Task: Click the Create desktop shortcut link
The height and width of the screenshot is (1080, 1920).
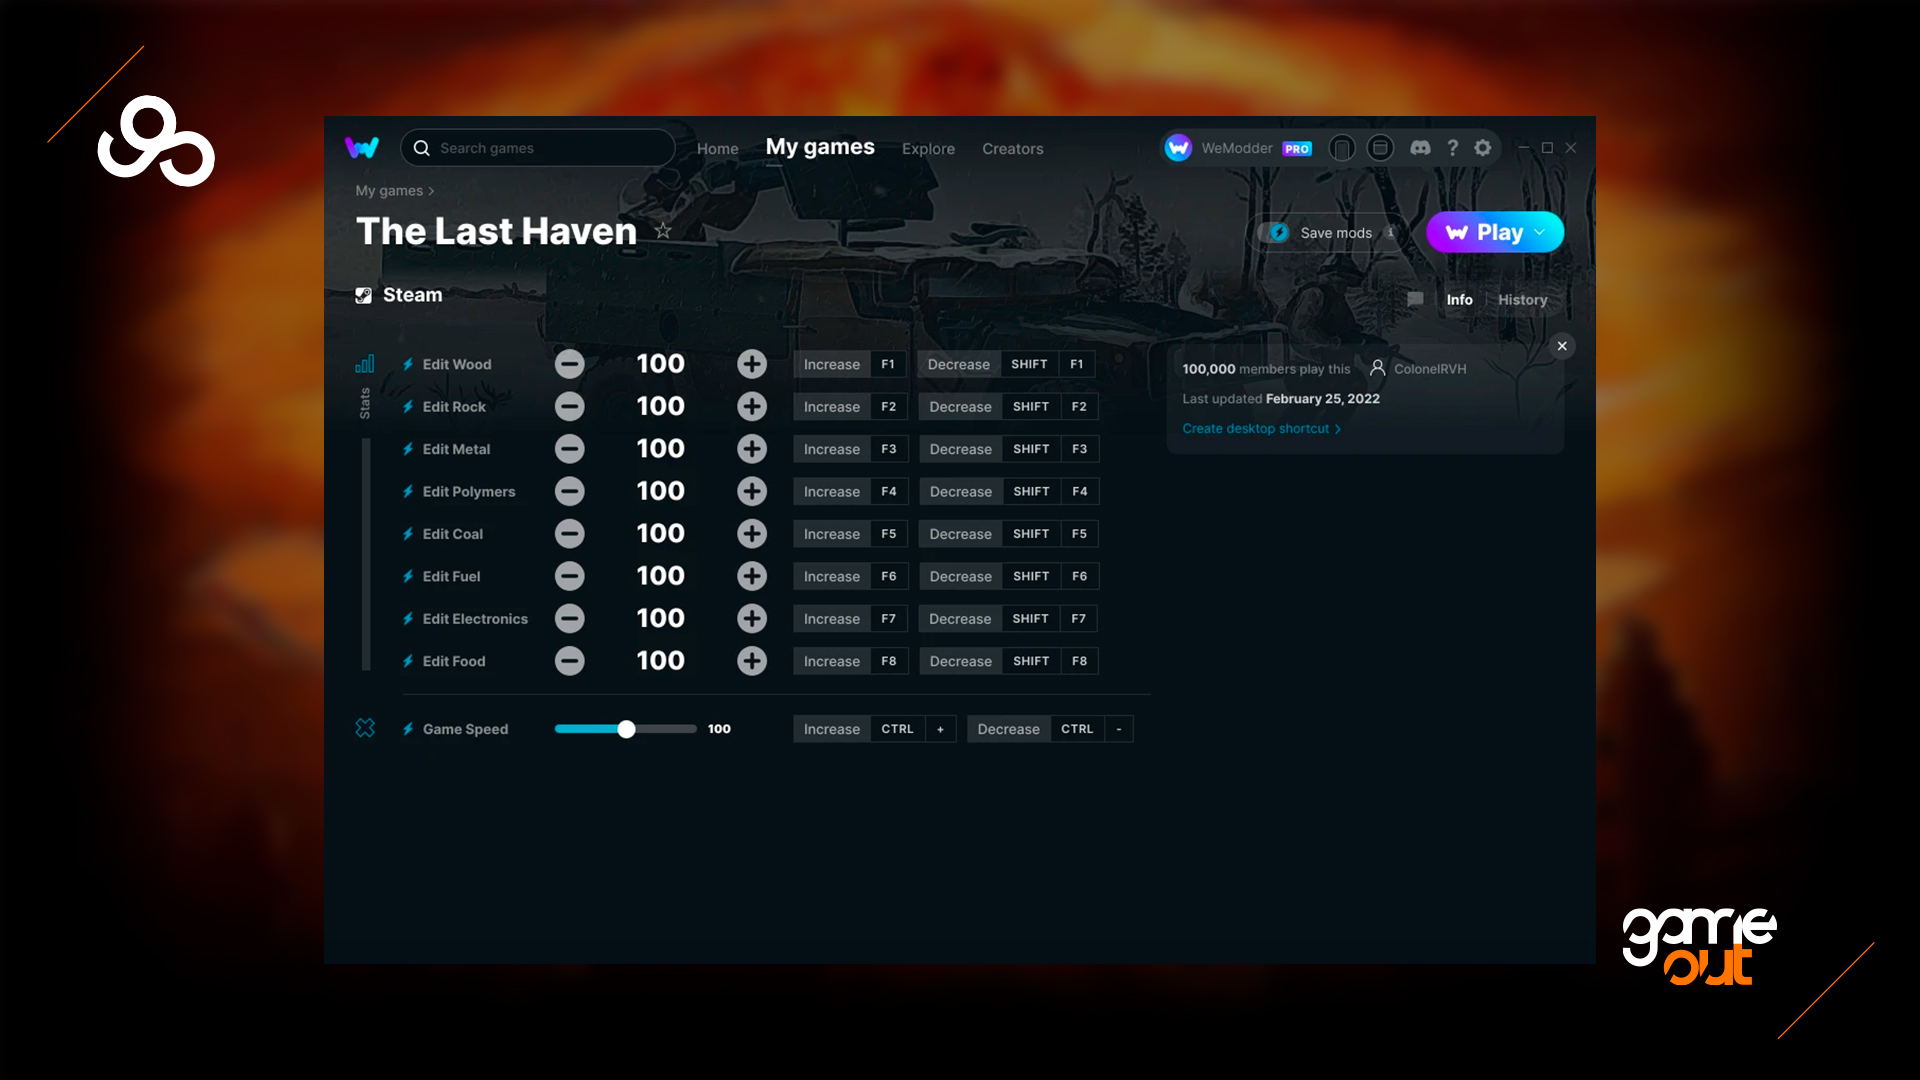Action: [x=1255, y=427]
